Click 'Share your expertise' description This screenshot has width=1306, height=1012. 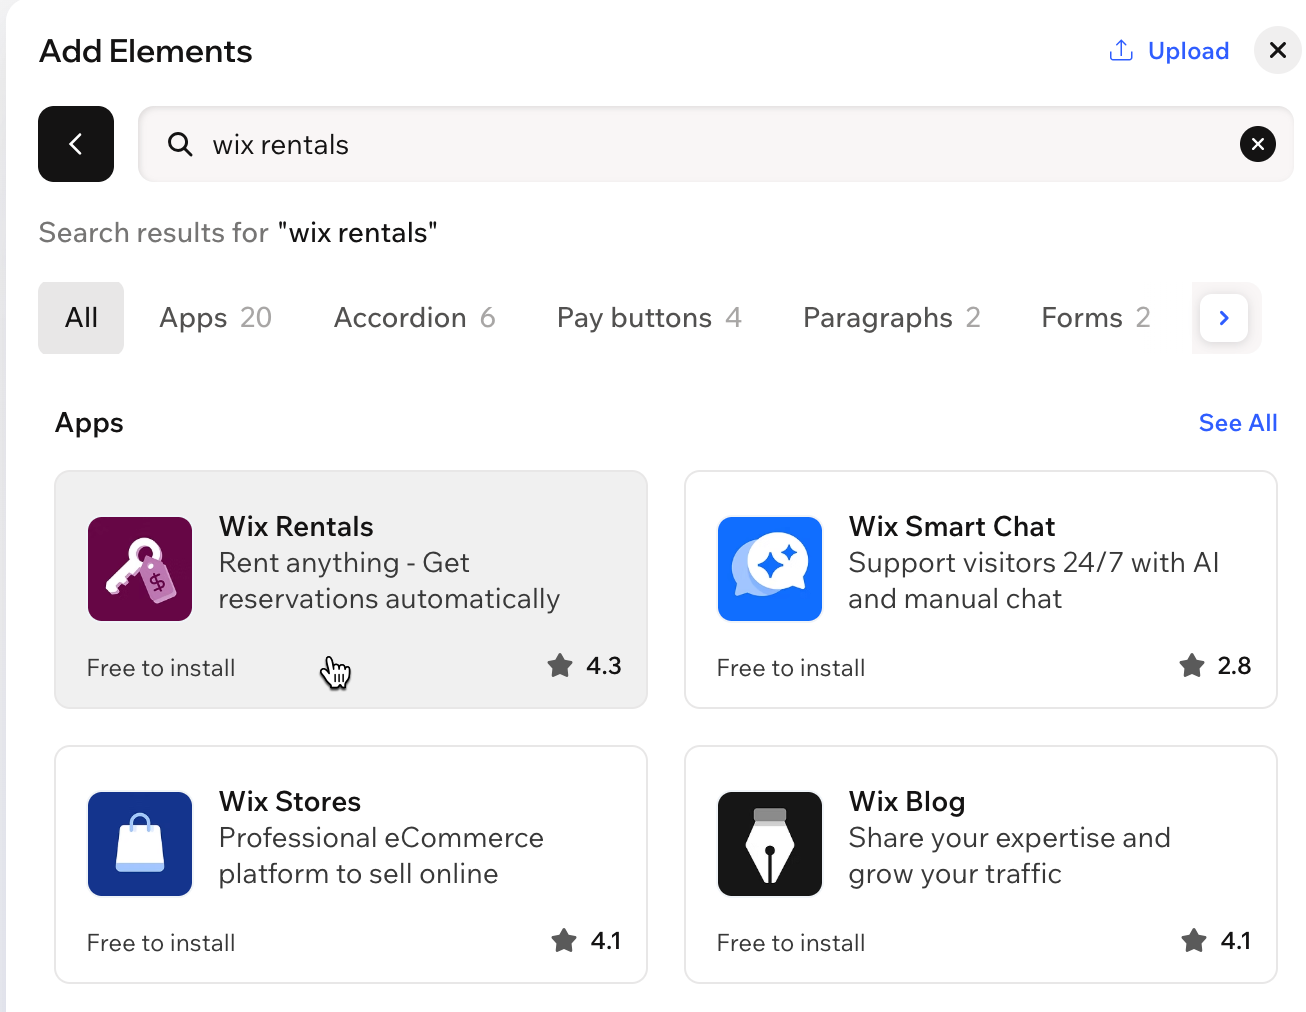pyautogui.click(x=1010, y=856)
